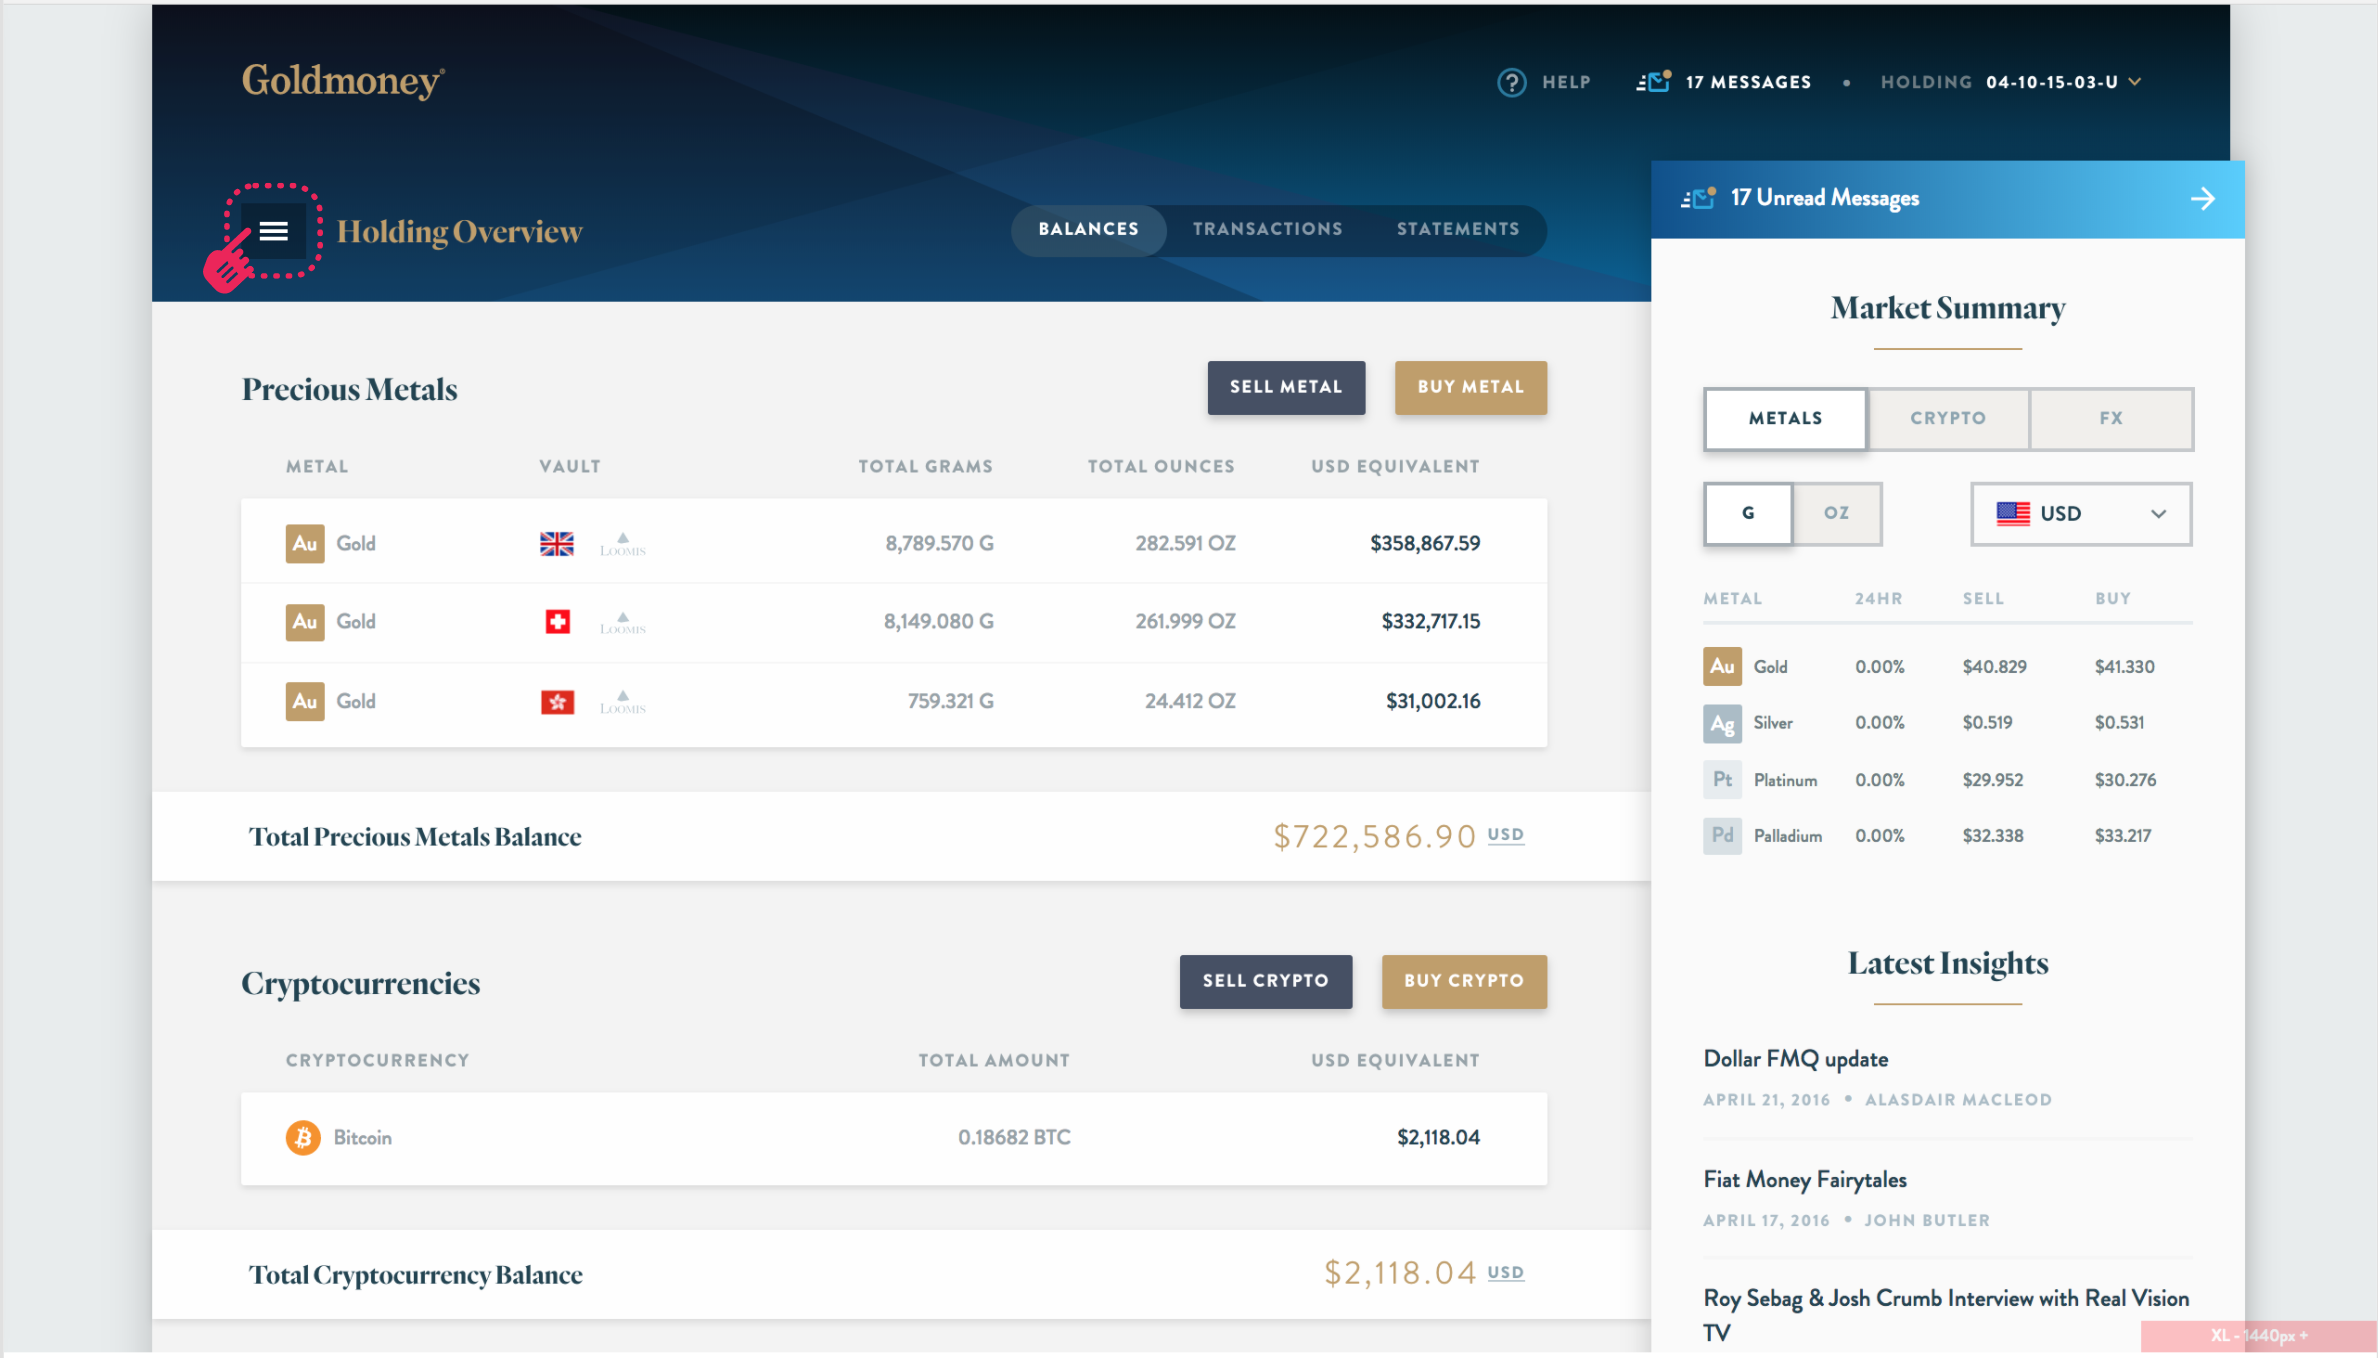
Task: Click the Pd Palladium icon in Market Summary
Action: (1722, 835)
